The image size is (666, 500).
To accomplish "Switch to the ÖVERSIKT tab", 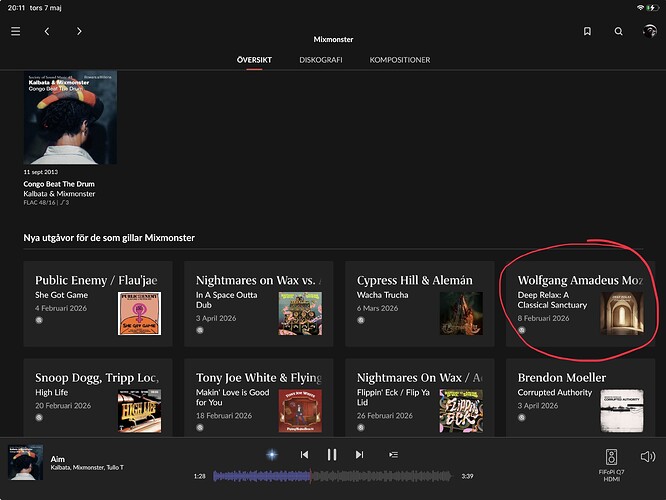I will tap(254, 60).
